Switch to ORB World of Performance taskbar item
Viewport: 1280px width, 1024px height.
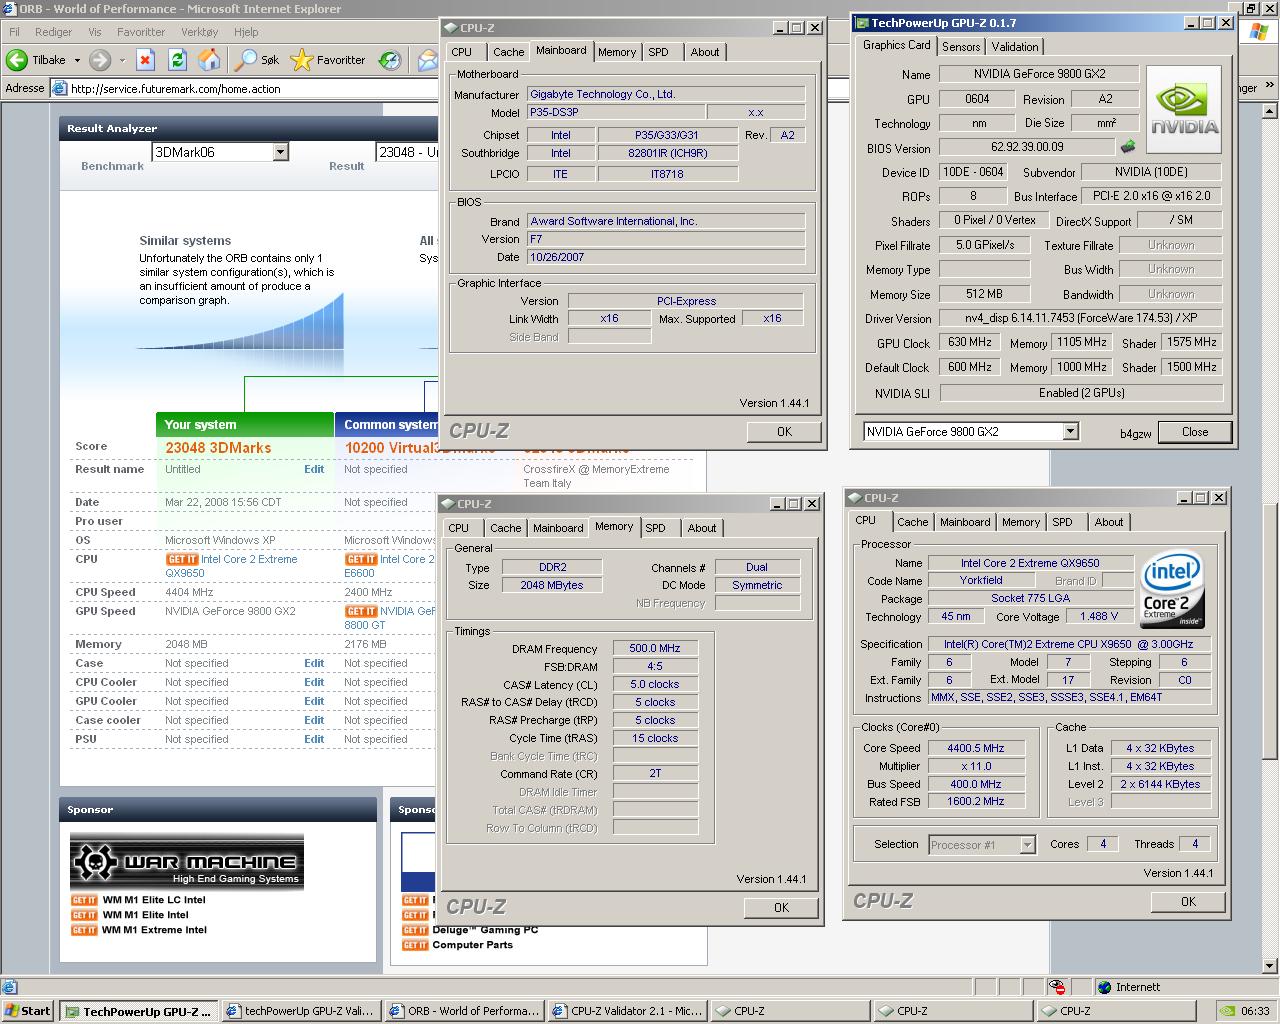pos(464,1011)
